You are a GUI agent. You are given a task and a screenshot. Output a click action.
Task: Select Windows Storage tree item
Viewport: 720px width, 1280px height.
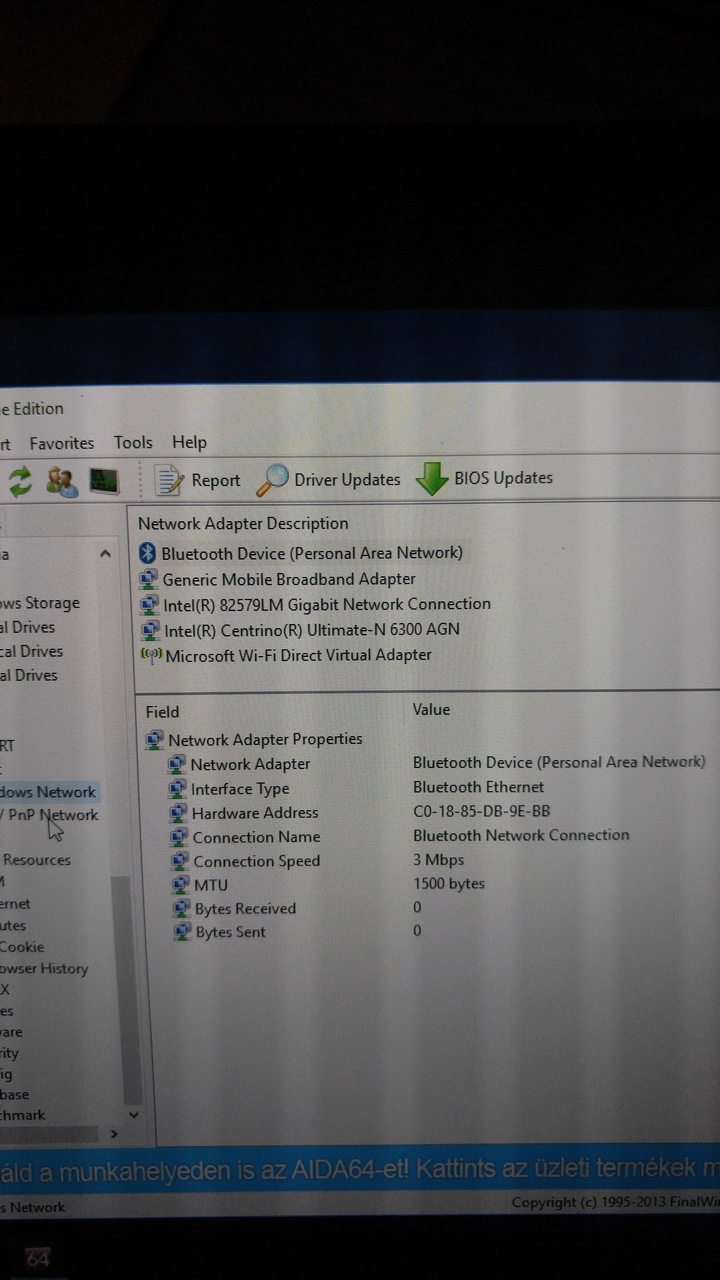[40, 603]
